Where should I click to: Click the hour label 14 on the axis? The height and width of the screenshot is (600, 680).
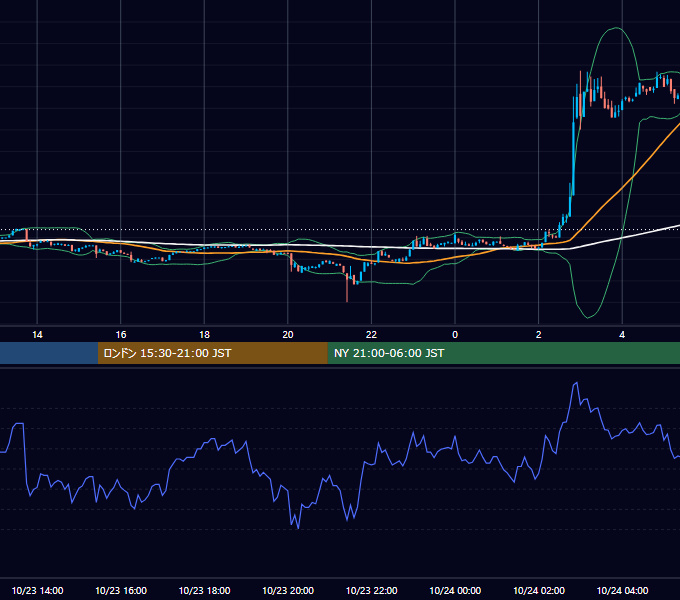coord(37,335)
